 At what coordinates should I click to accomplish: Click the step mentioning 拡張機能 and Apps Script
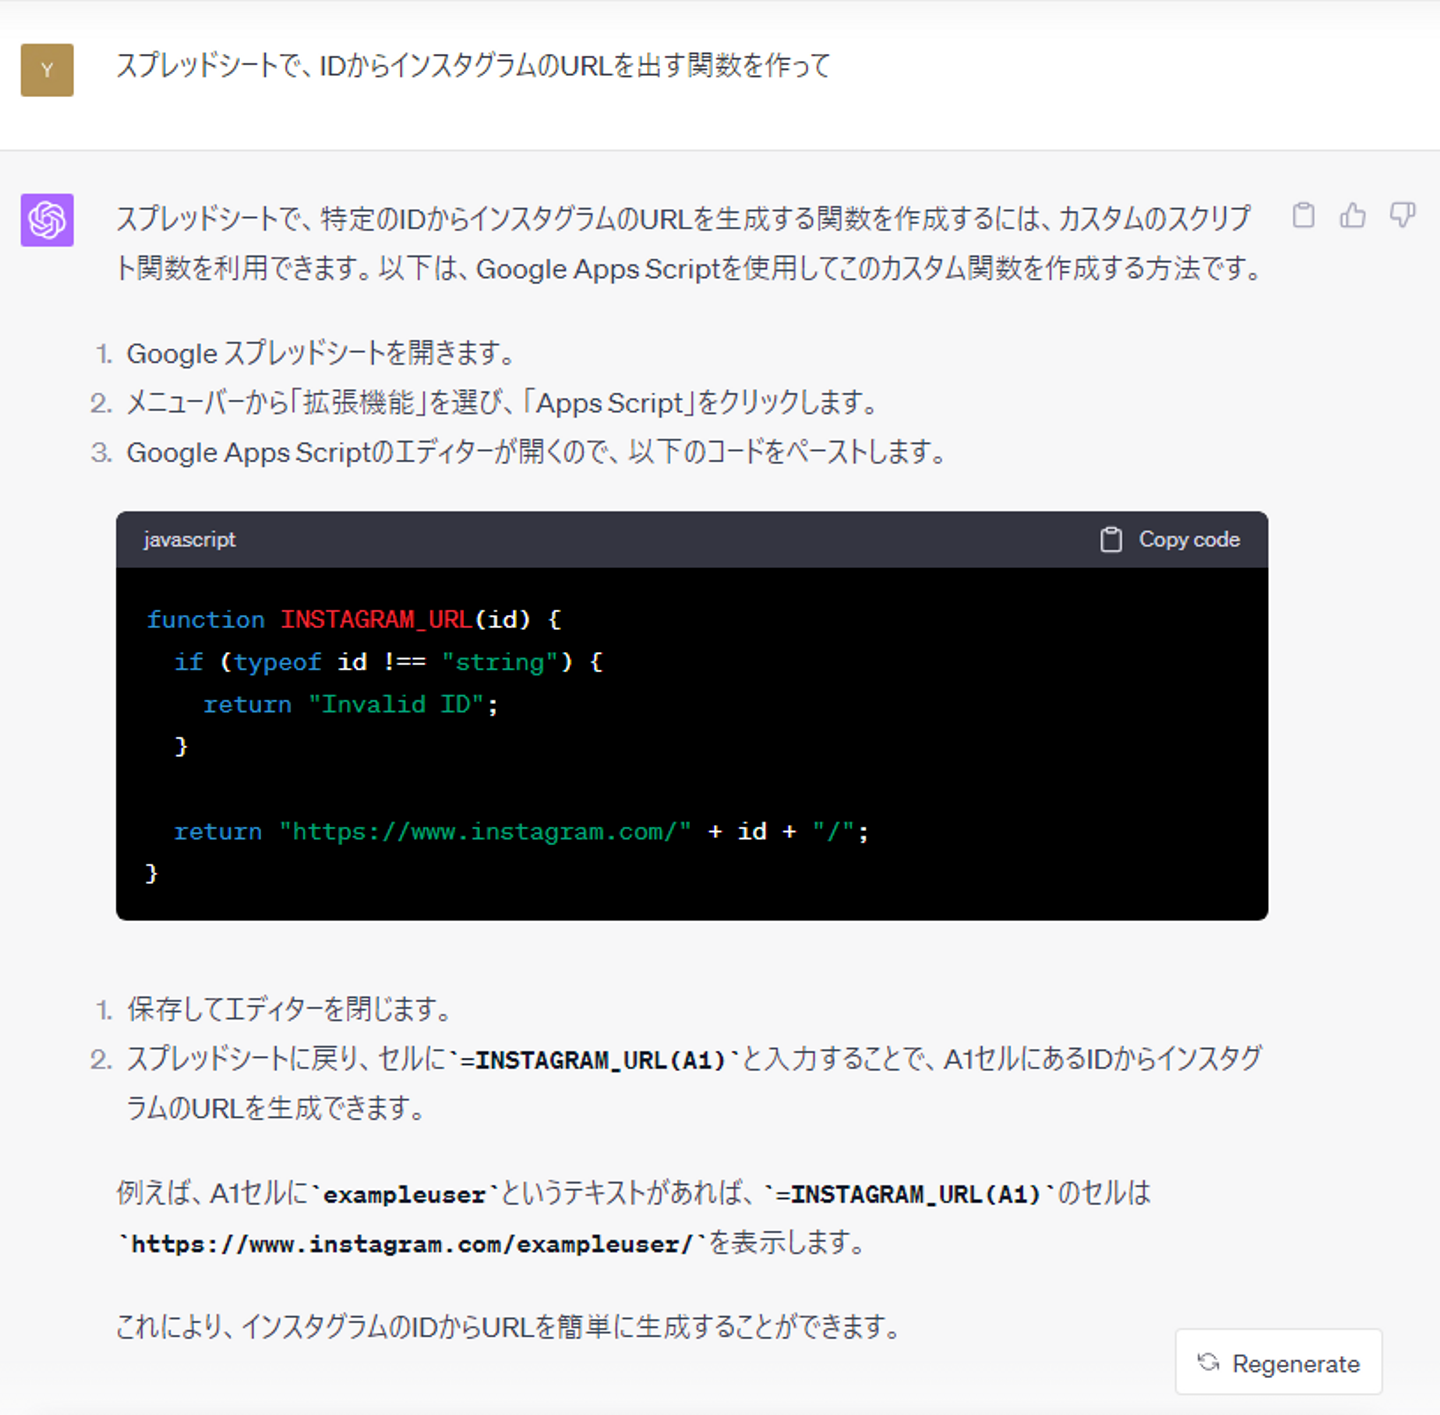503,403
